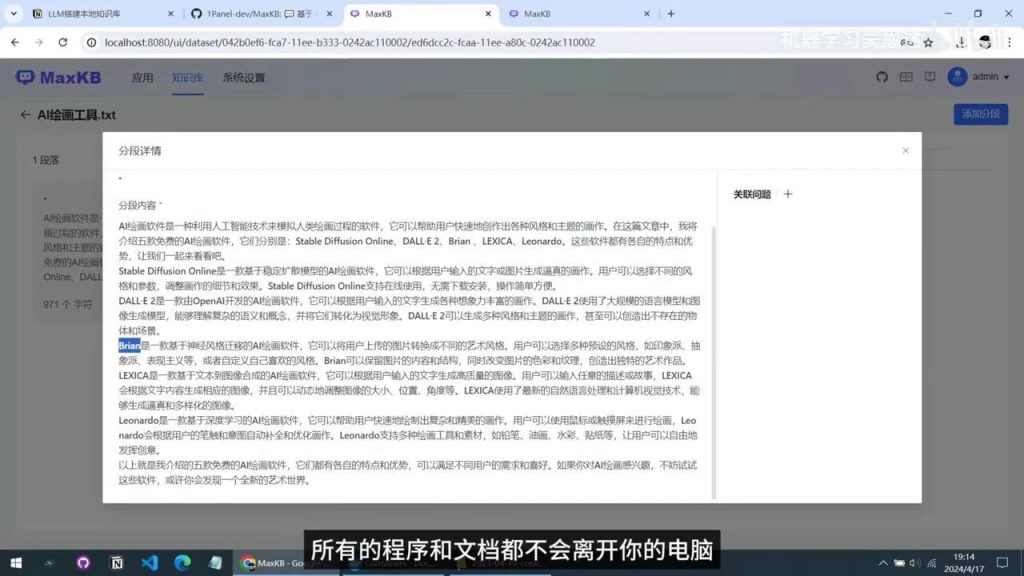
Task: Open the help icon beside the admin menu
Action: pos(930,76)
